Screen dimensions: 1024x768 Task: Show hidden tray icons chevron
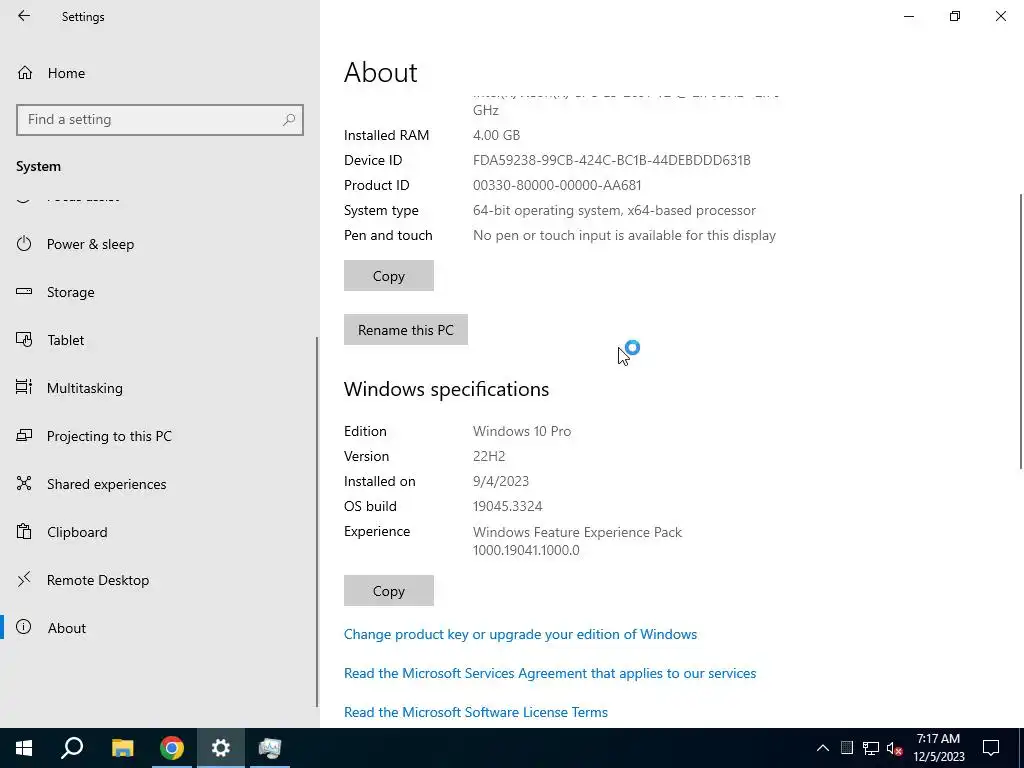[823, 748]
